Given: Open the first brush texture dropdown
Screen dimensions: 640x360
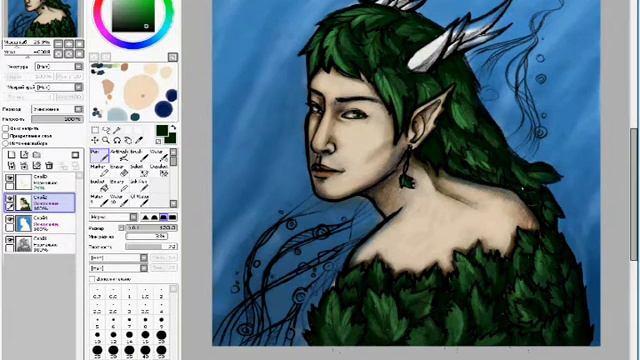Looking at the screenshot, I should click(118, 258).
